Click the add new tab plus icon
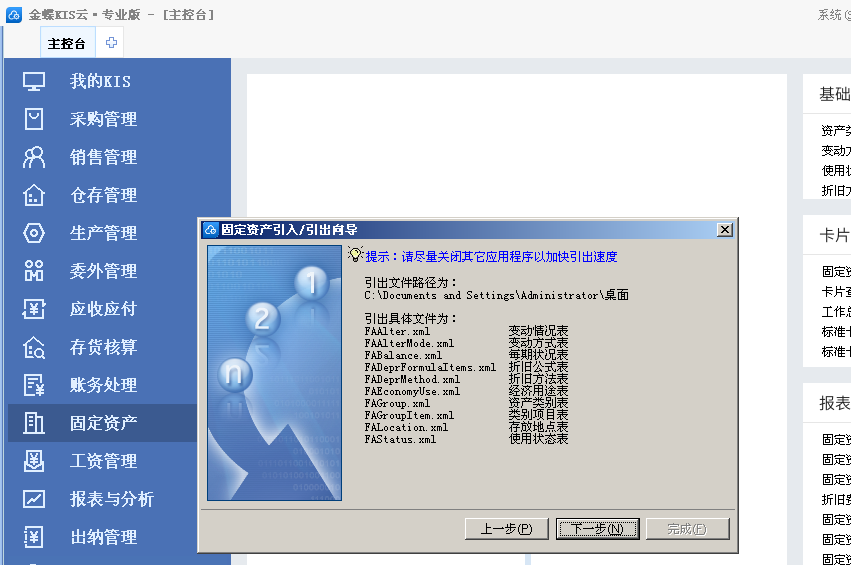 [111, 43]
